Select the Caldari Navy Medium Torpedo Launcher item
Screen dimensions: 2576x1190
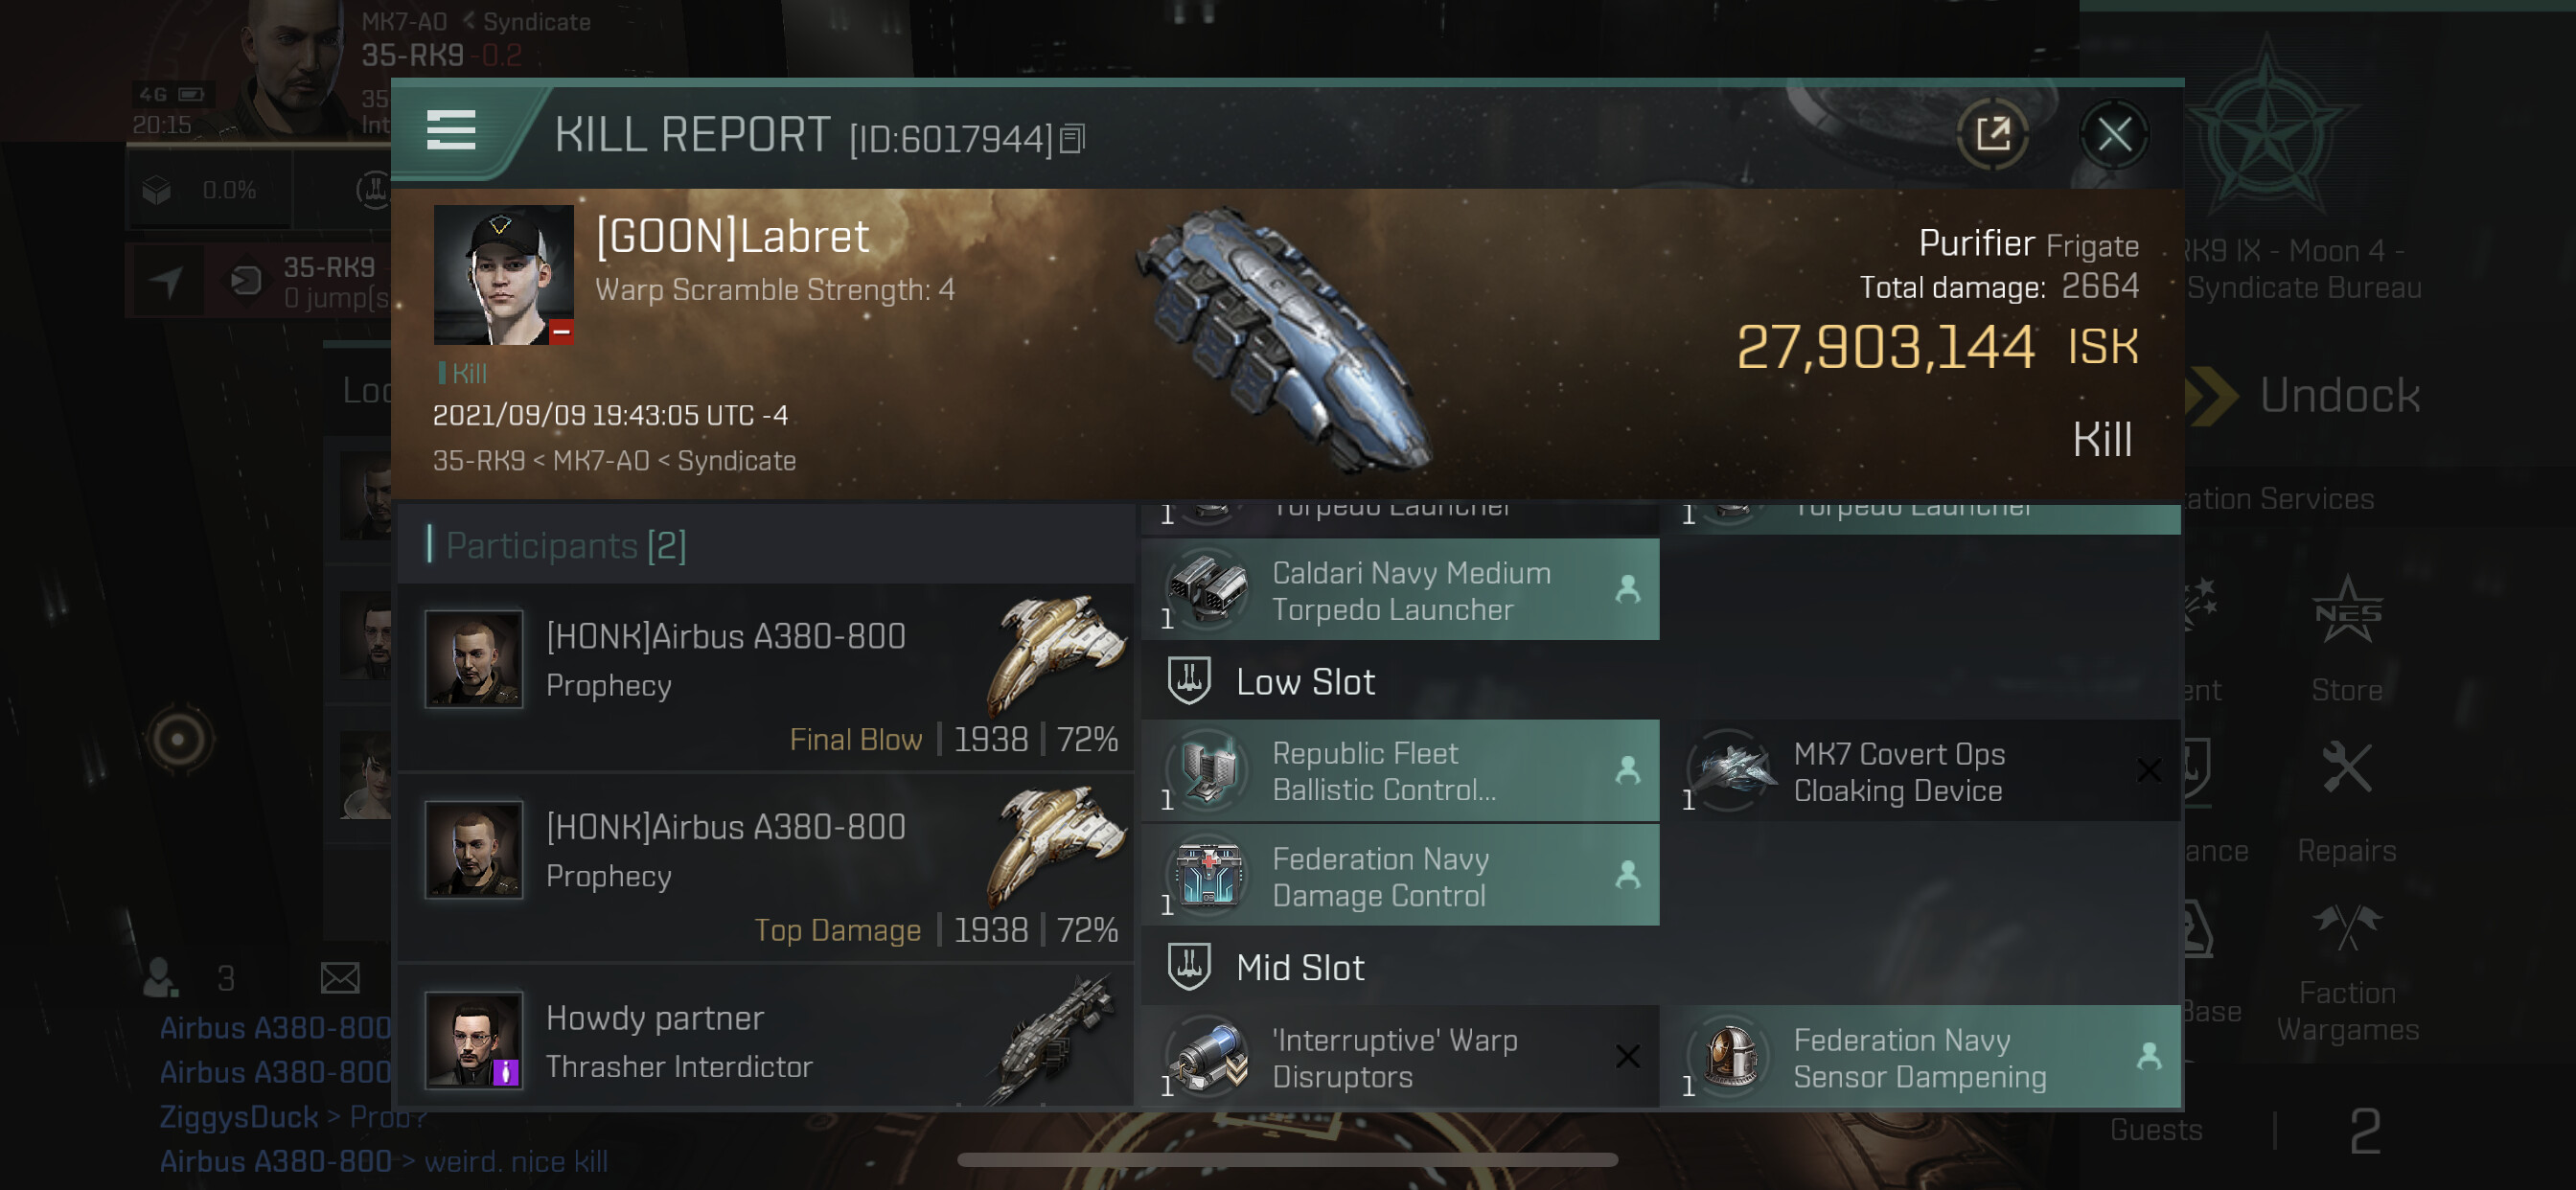pyautogui.click(x=1400, y=590)
